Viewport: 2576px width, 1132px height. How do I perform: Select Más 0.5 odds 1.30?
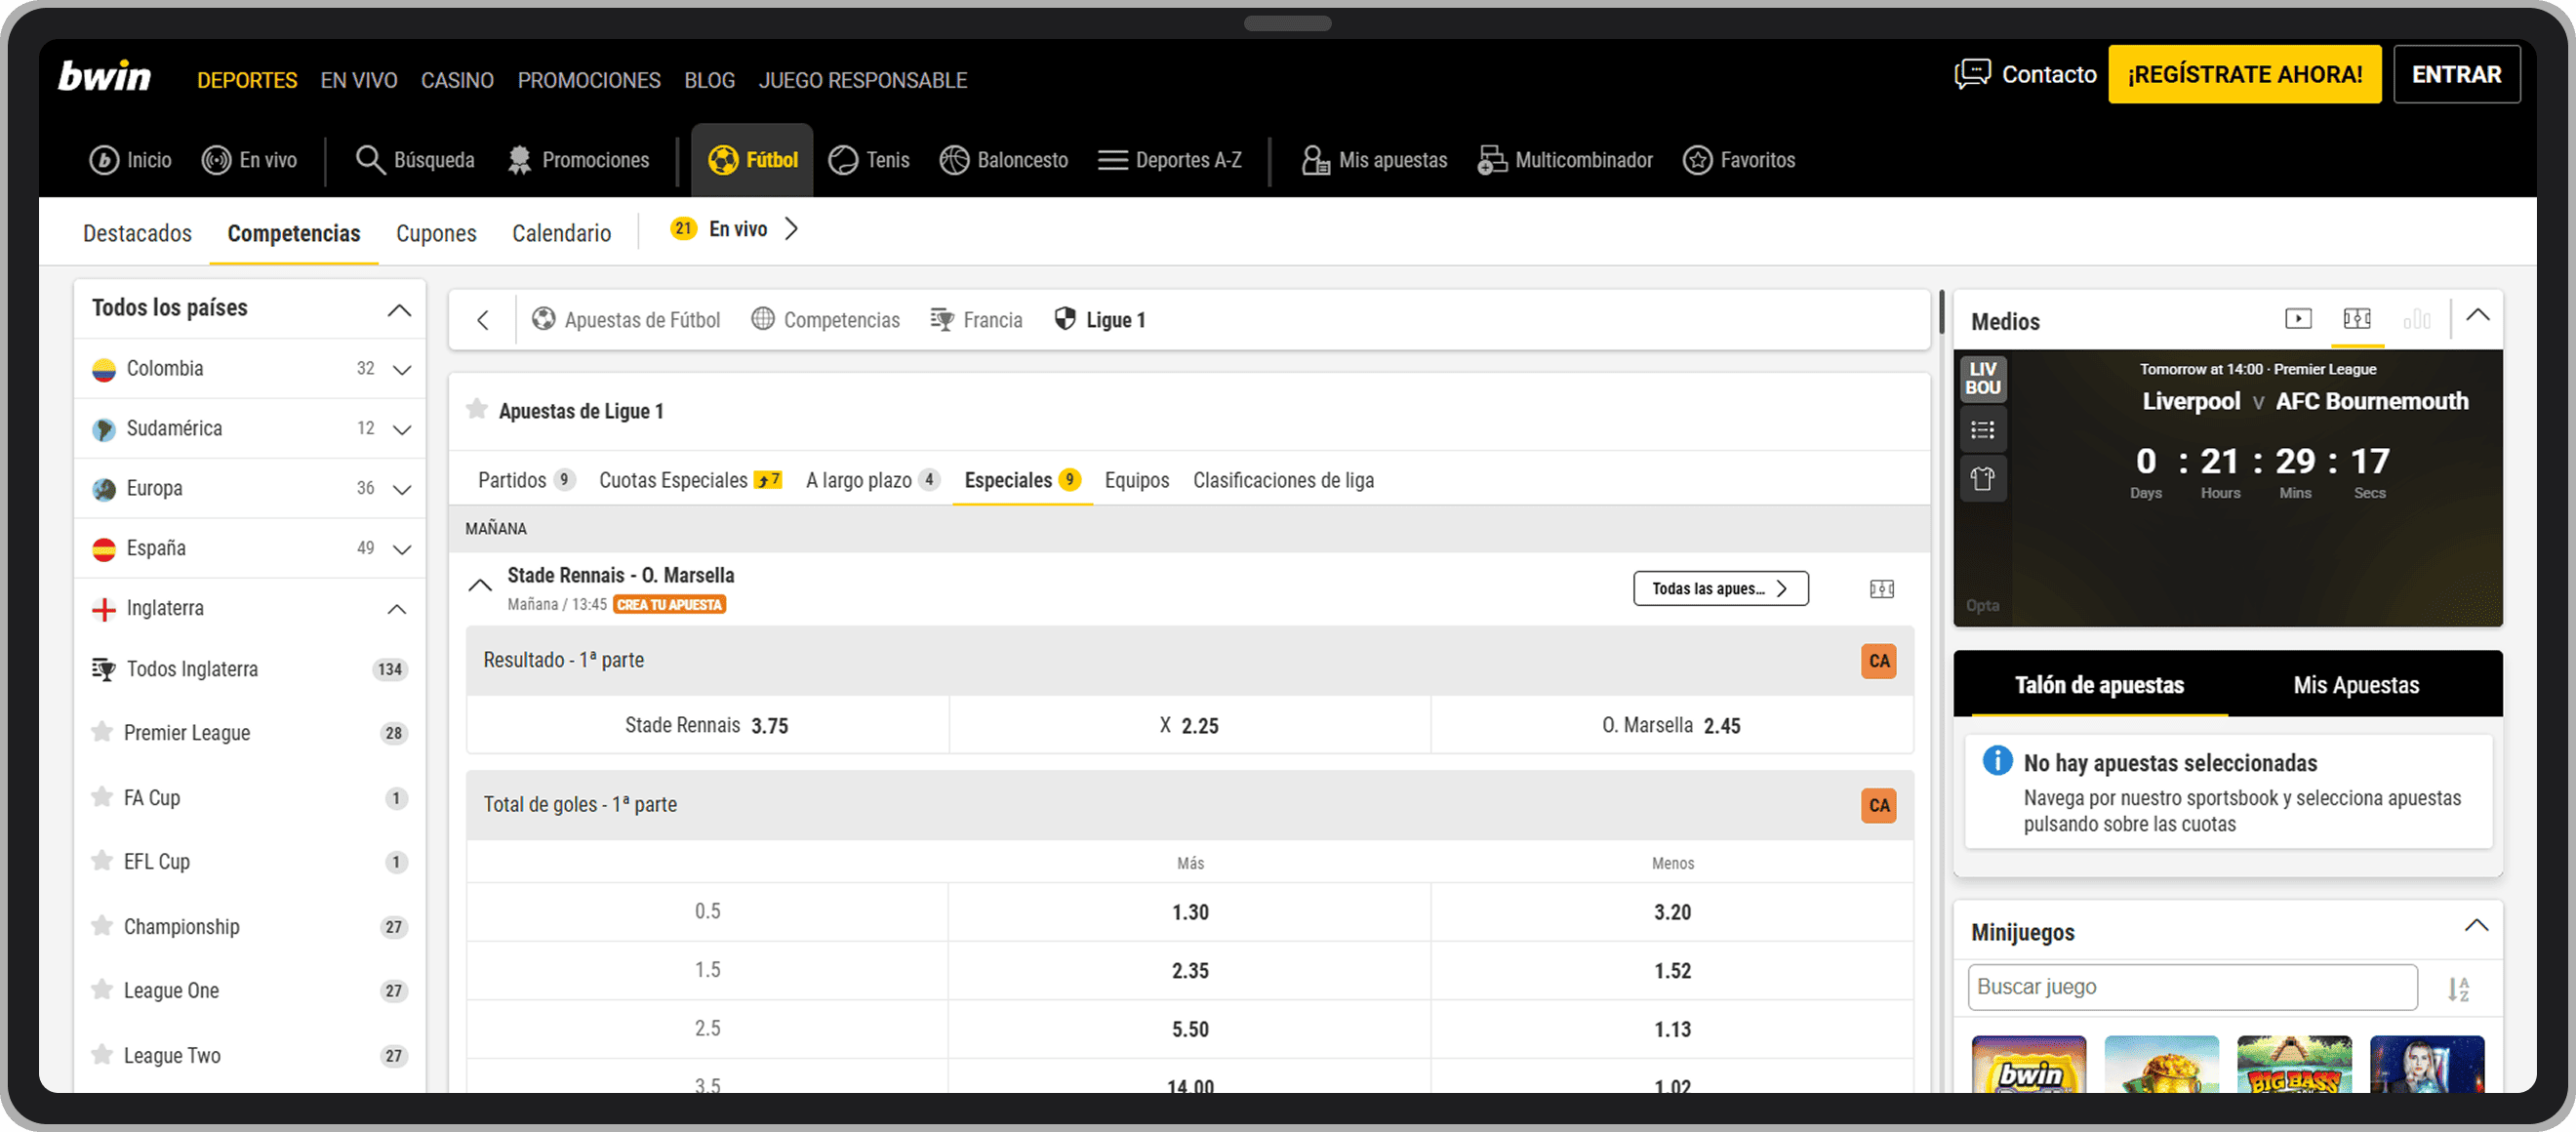[x=1189, y=912]
